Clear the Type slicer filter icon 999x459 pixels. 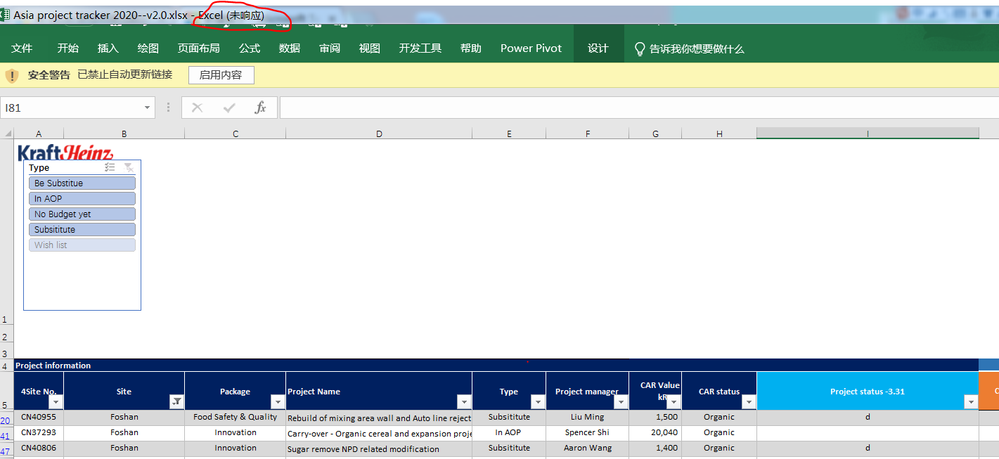(128, 167)
